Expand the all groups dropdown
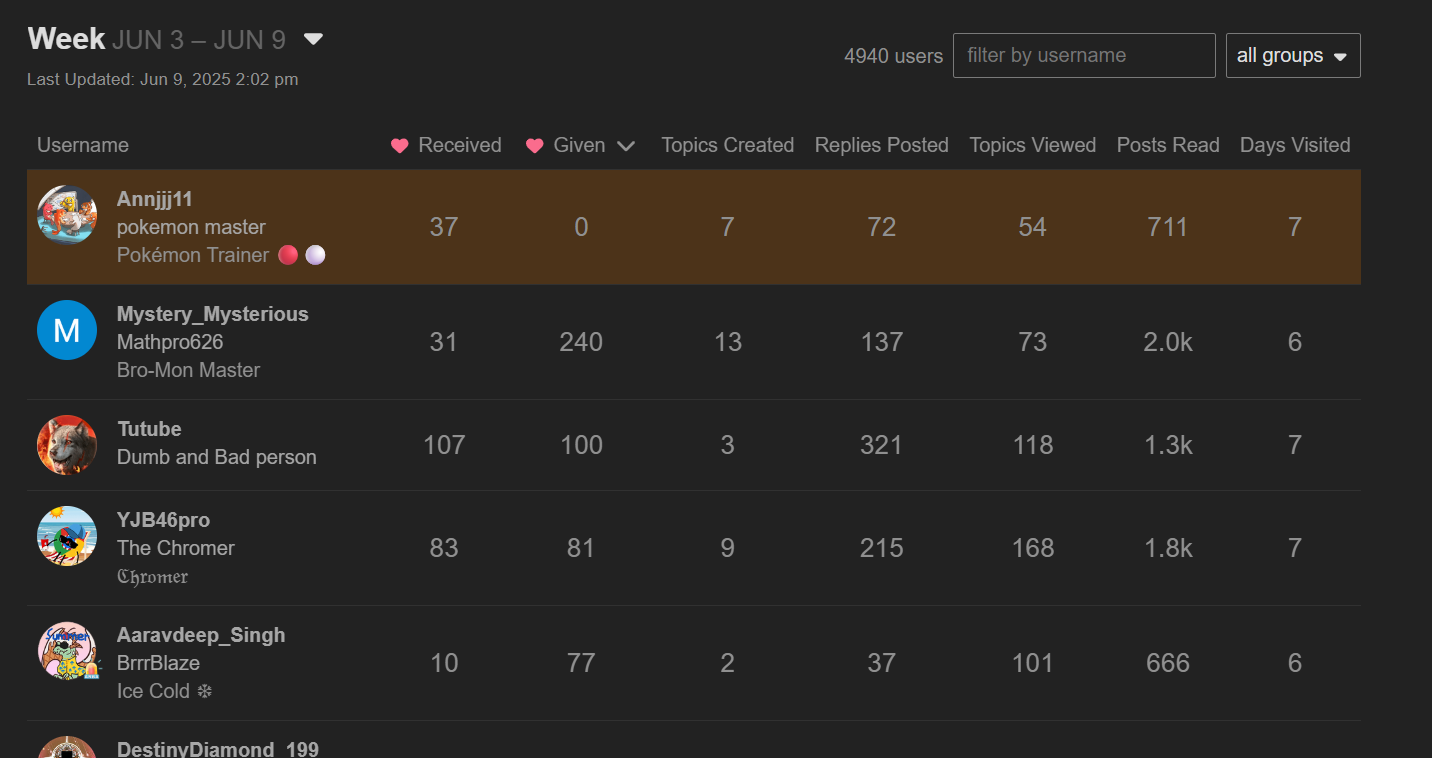Screen dimensions: 1432x758 point(1293,56)
